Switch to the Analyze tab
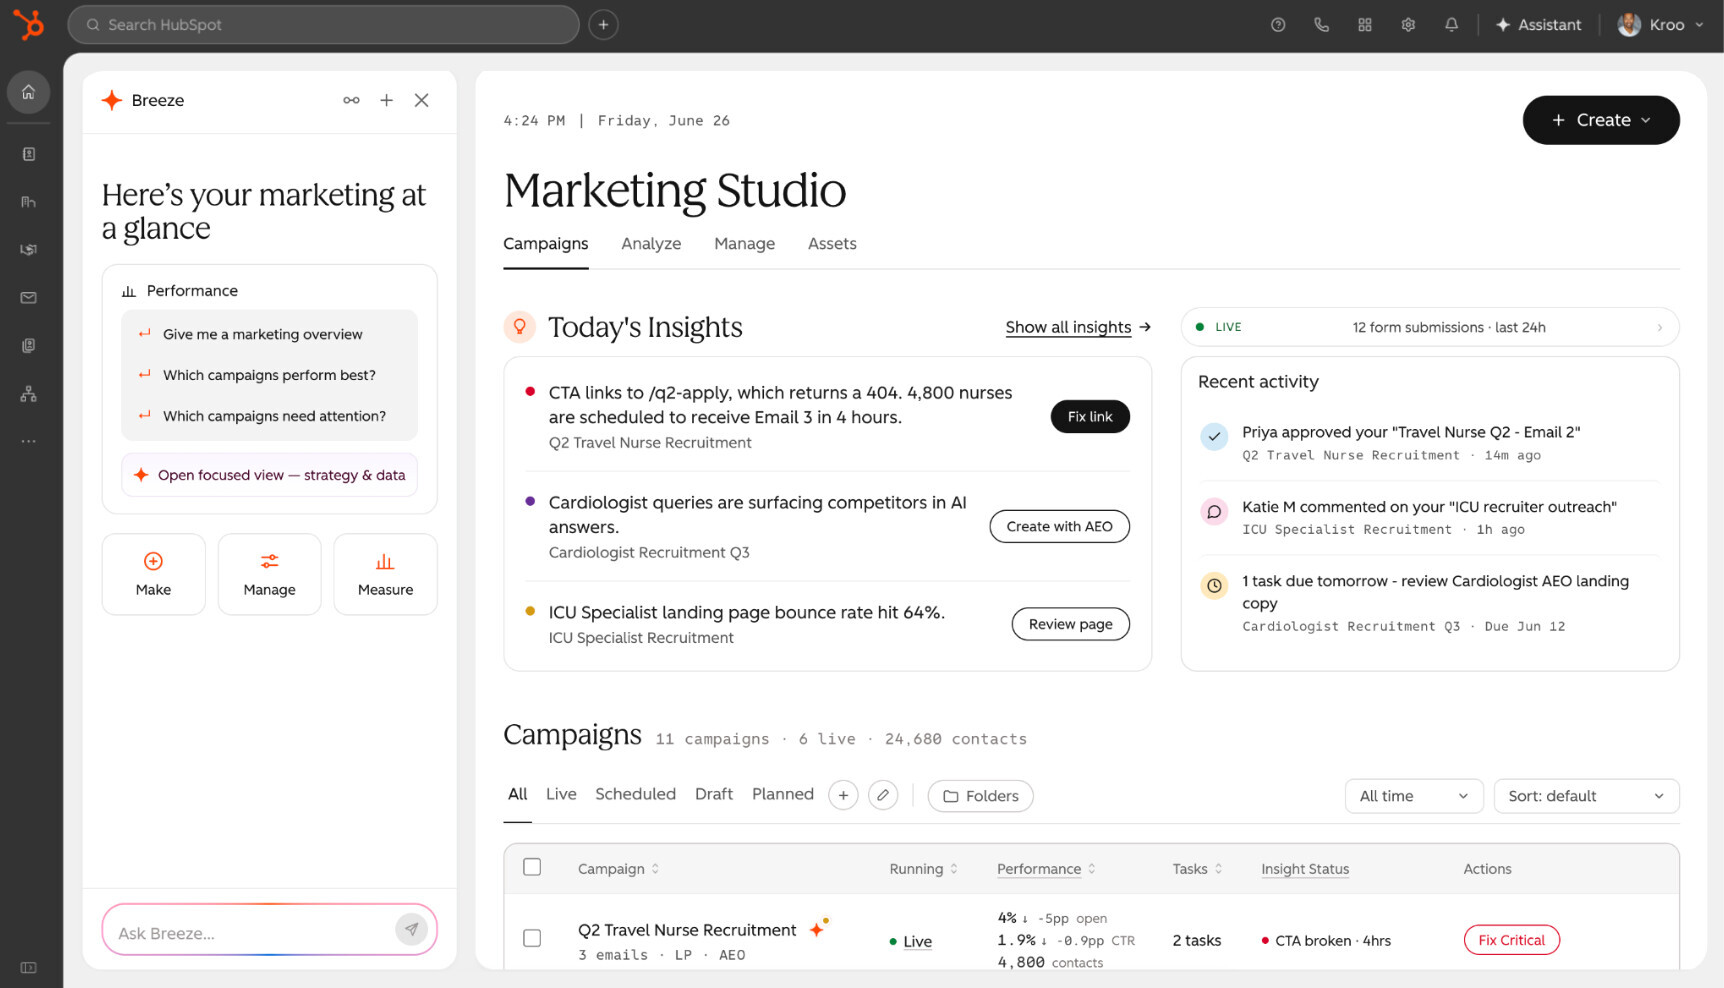 point(651,244)
